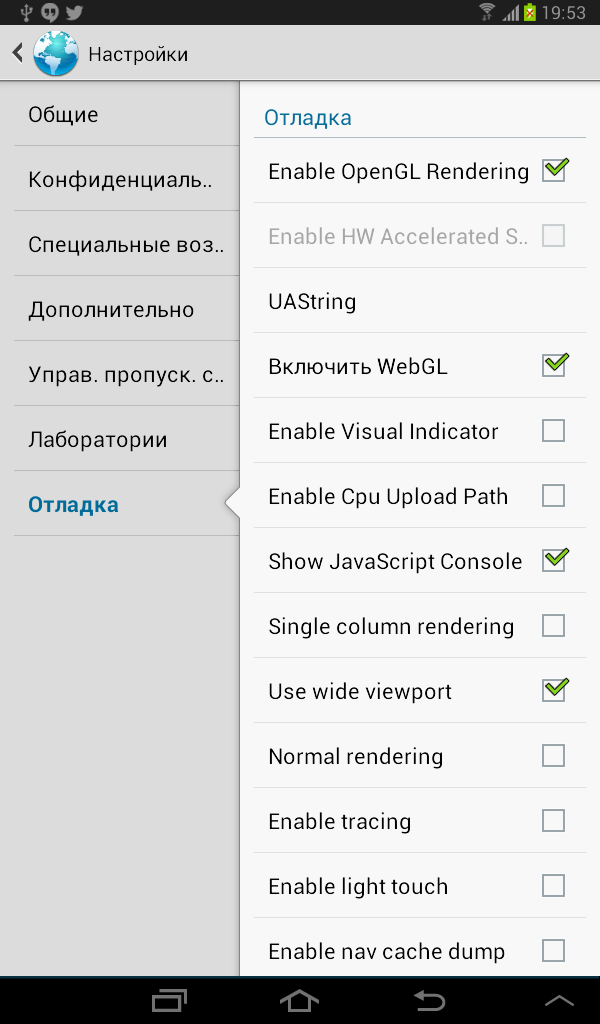
Task: Uncheck Включить WebGL checkbox
Action: [x=554, y=366]
